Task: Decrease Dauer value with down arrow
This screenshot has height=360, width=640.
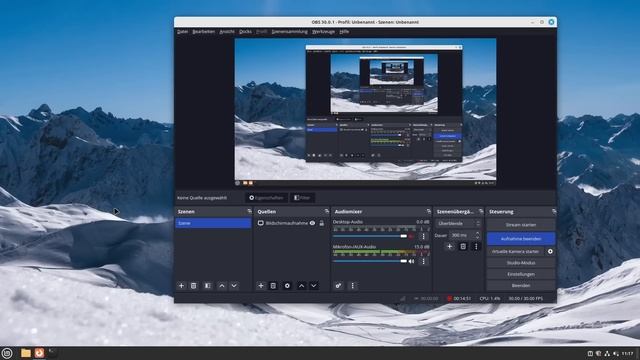Action: (477, 238)
